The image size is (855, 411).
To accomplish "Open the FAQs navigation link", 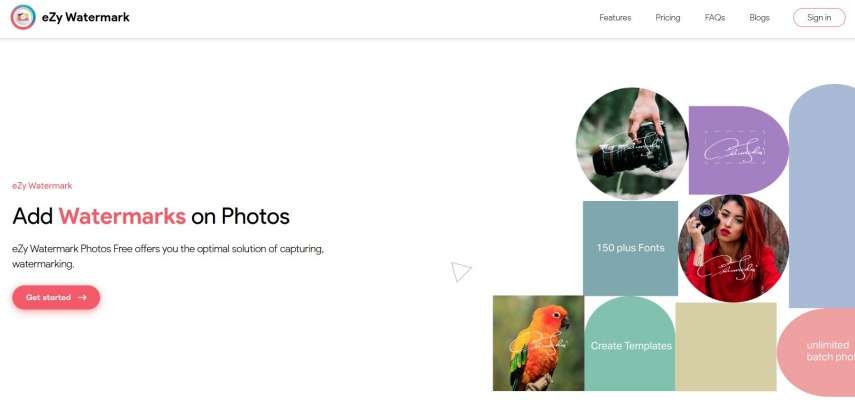I will tap(715, 17).
